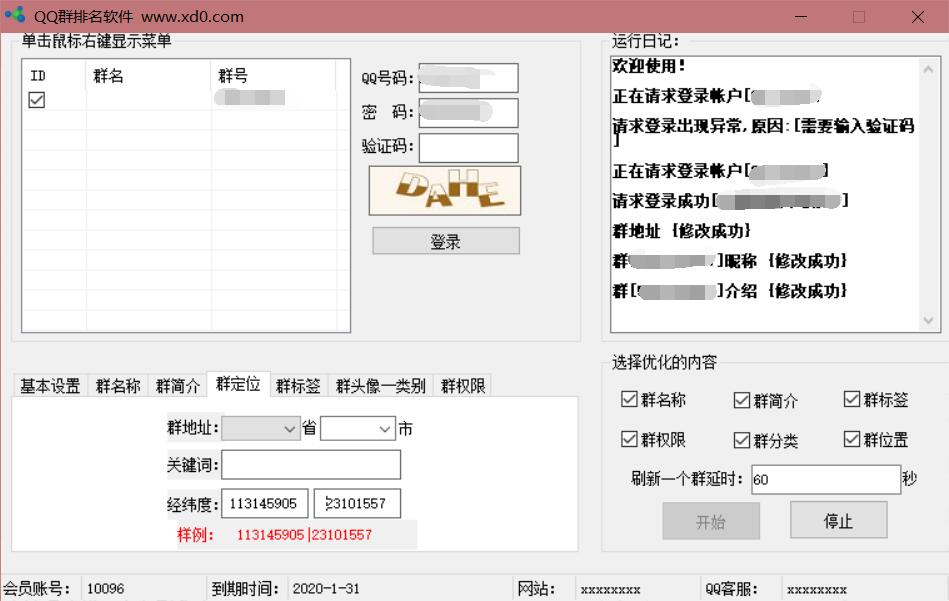Click the 会员账号 value 10096
Viewport: 949px width, 601px height.
pos(105,588)
